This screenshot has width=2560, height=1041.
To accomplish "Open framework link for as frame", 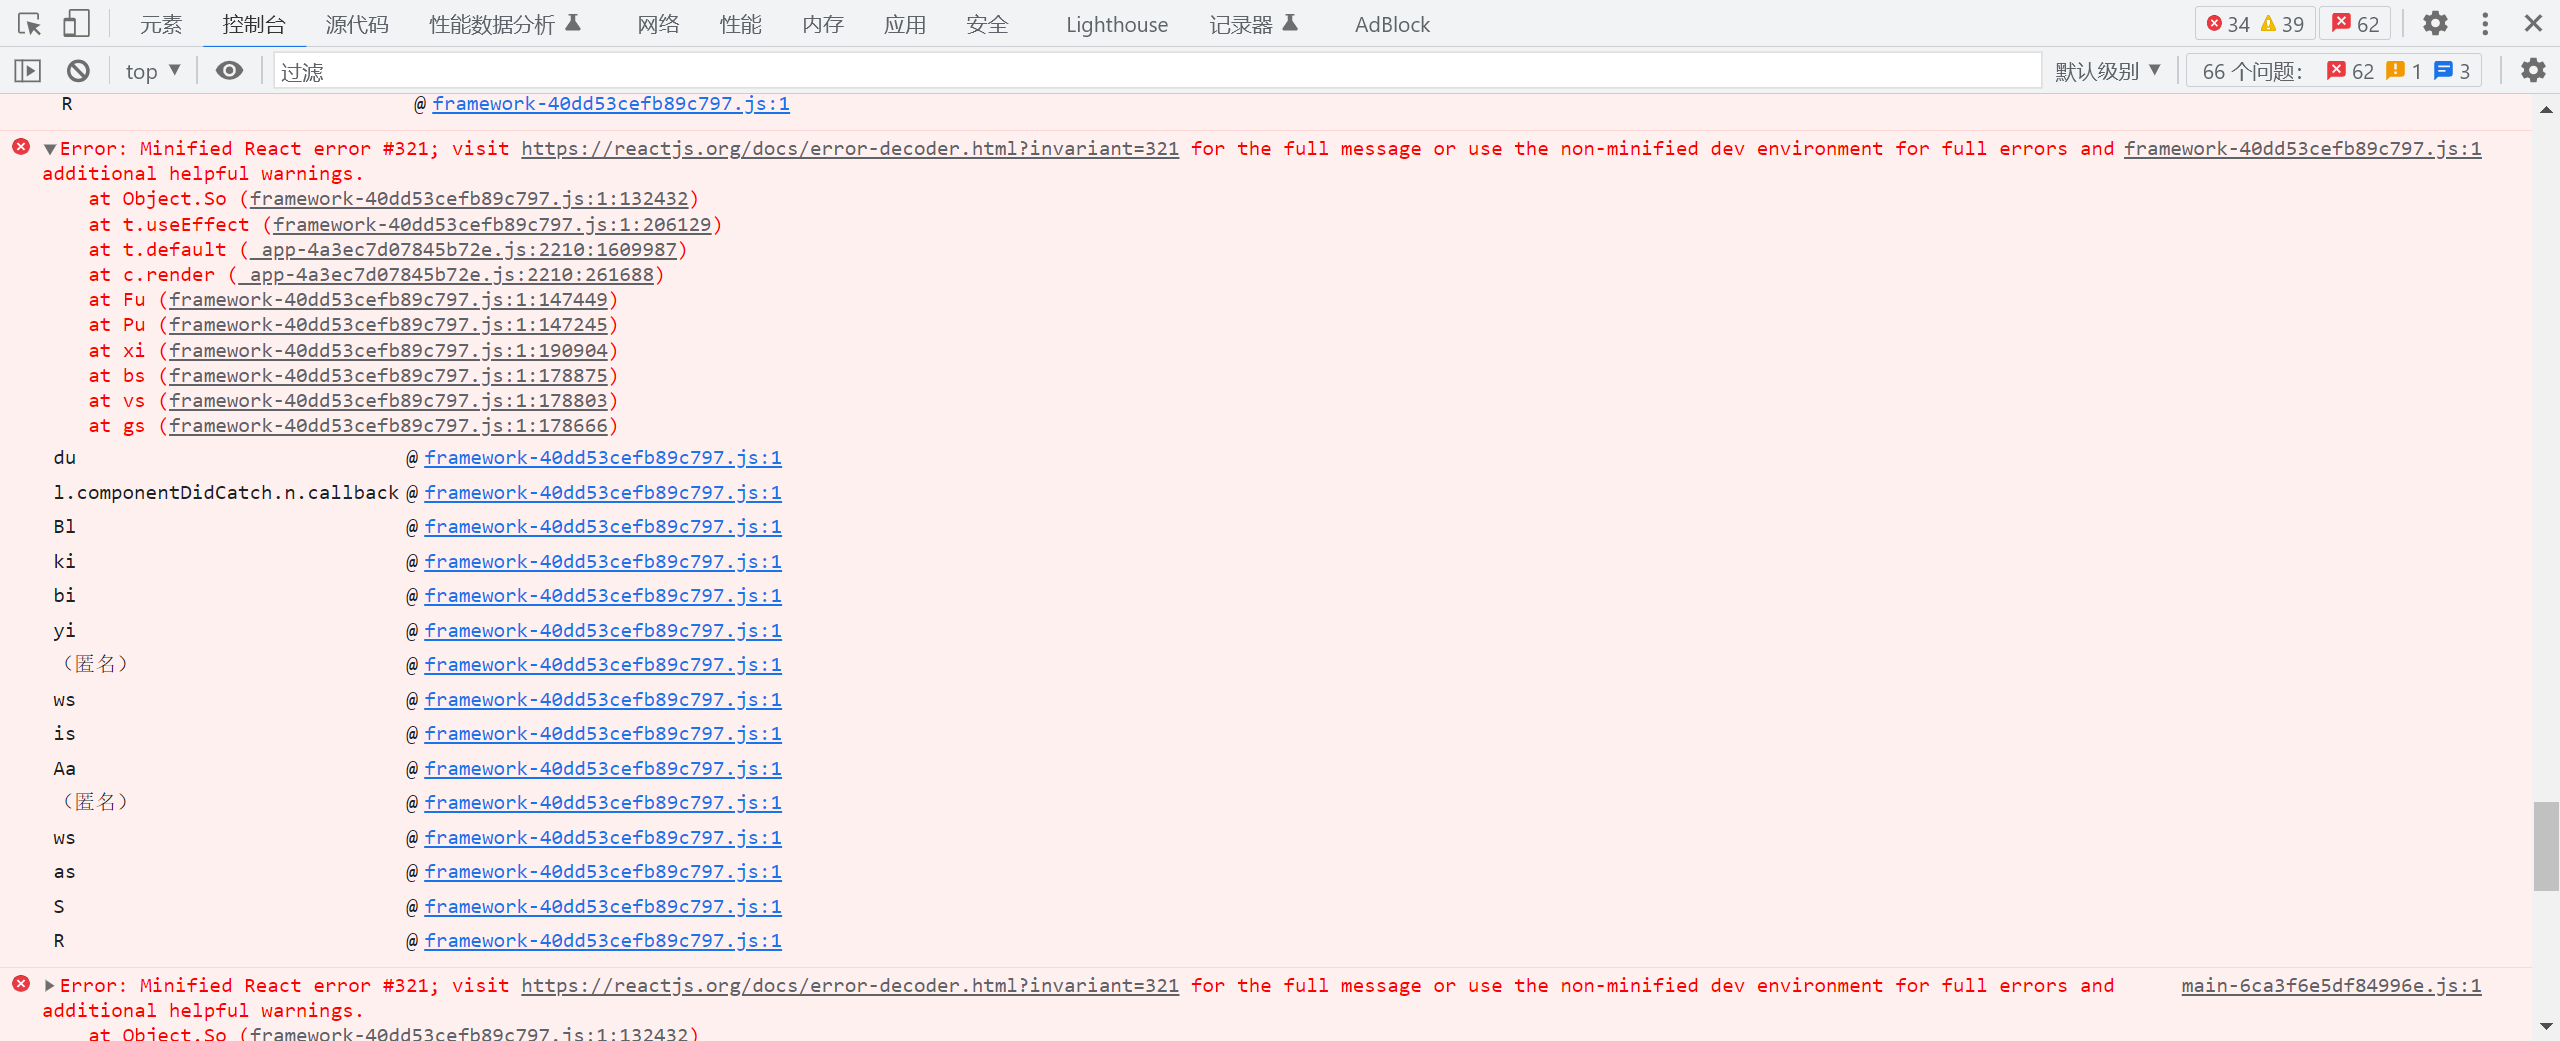I will click(603, 872).
